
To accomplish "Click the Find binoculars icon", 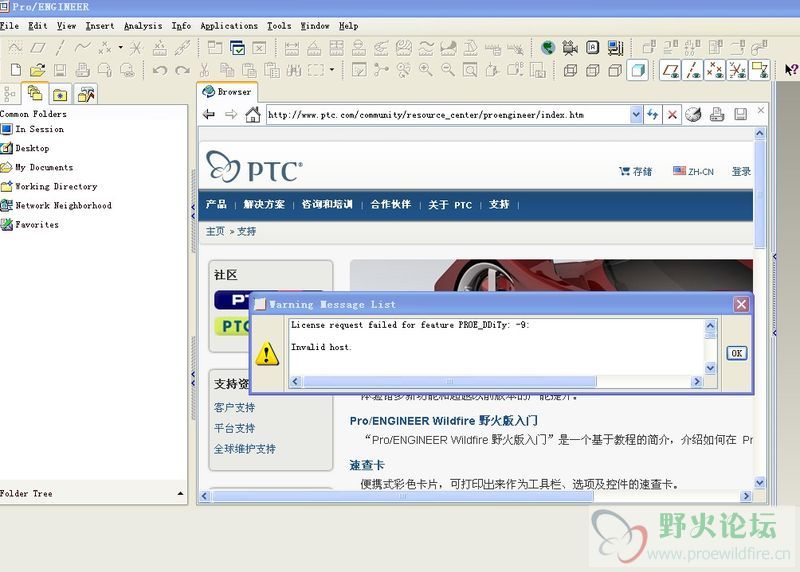I will point(294,70).
